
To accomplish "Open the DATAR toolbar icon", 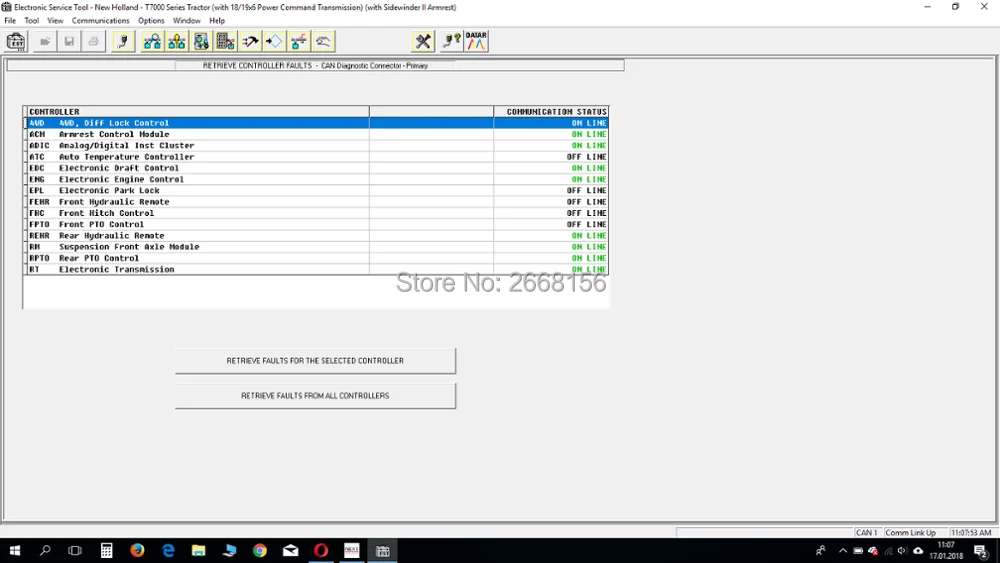I will point(476,42).
